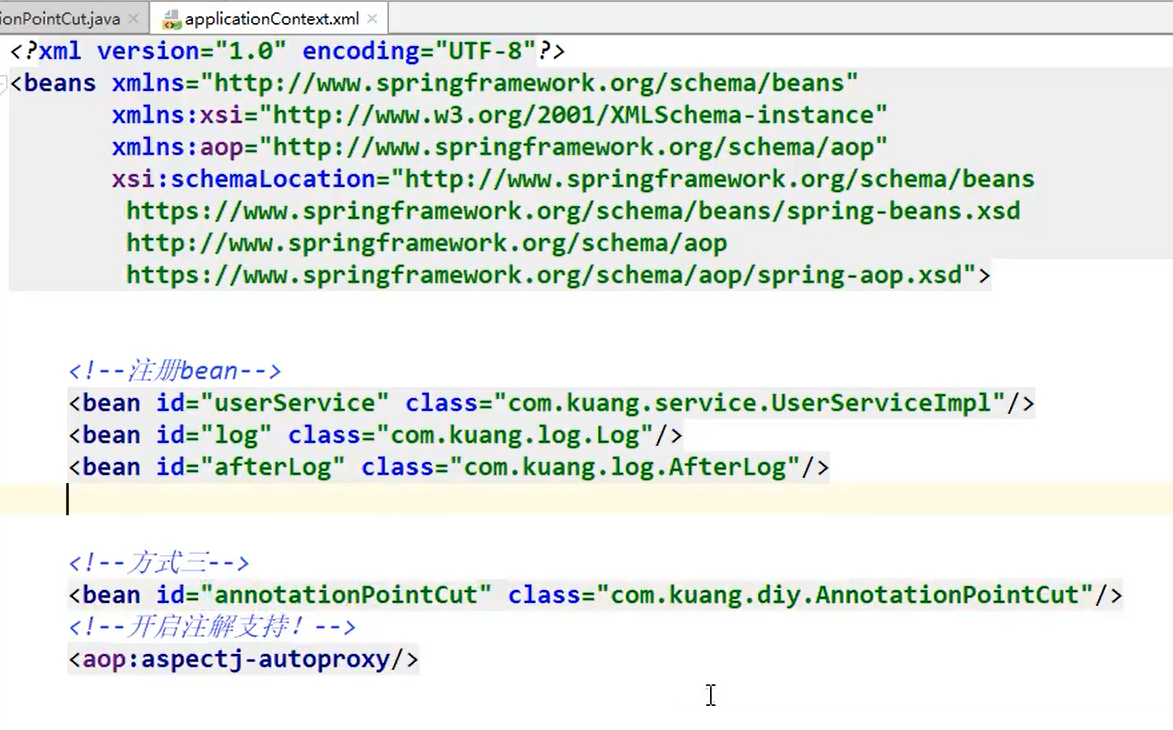Click the 方式三 comment line
Viewport: 1173px width, 730px height.
point(159,562)
